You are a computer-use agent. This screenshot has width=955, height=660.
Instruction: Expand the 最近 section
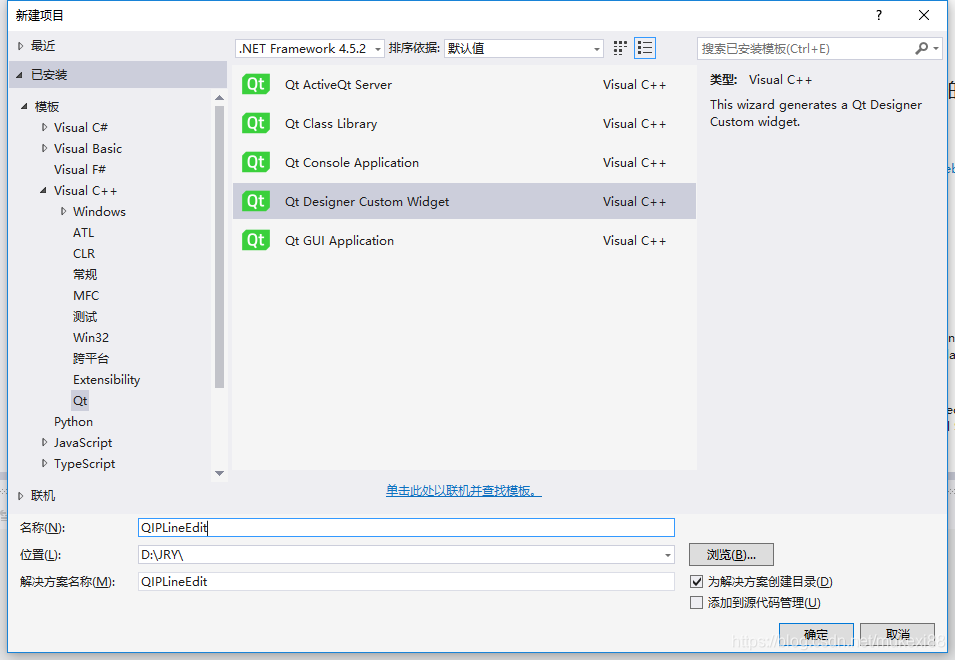pyautogui.click(x=20, y=46)
